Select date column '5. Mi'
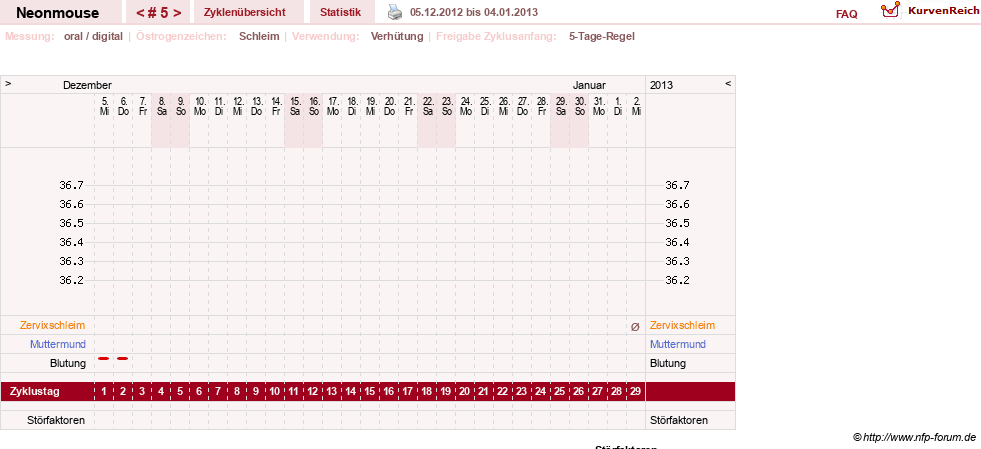 pos(104,106)
